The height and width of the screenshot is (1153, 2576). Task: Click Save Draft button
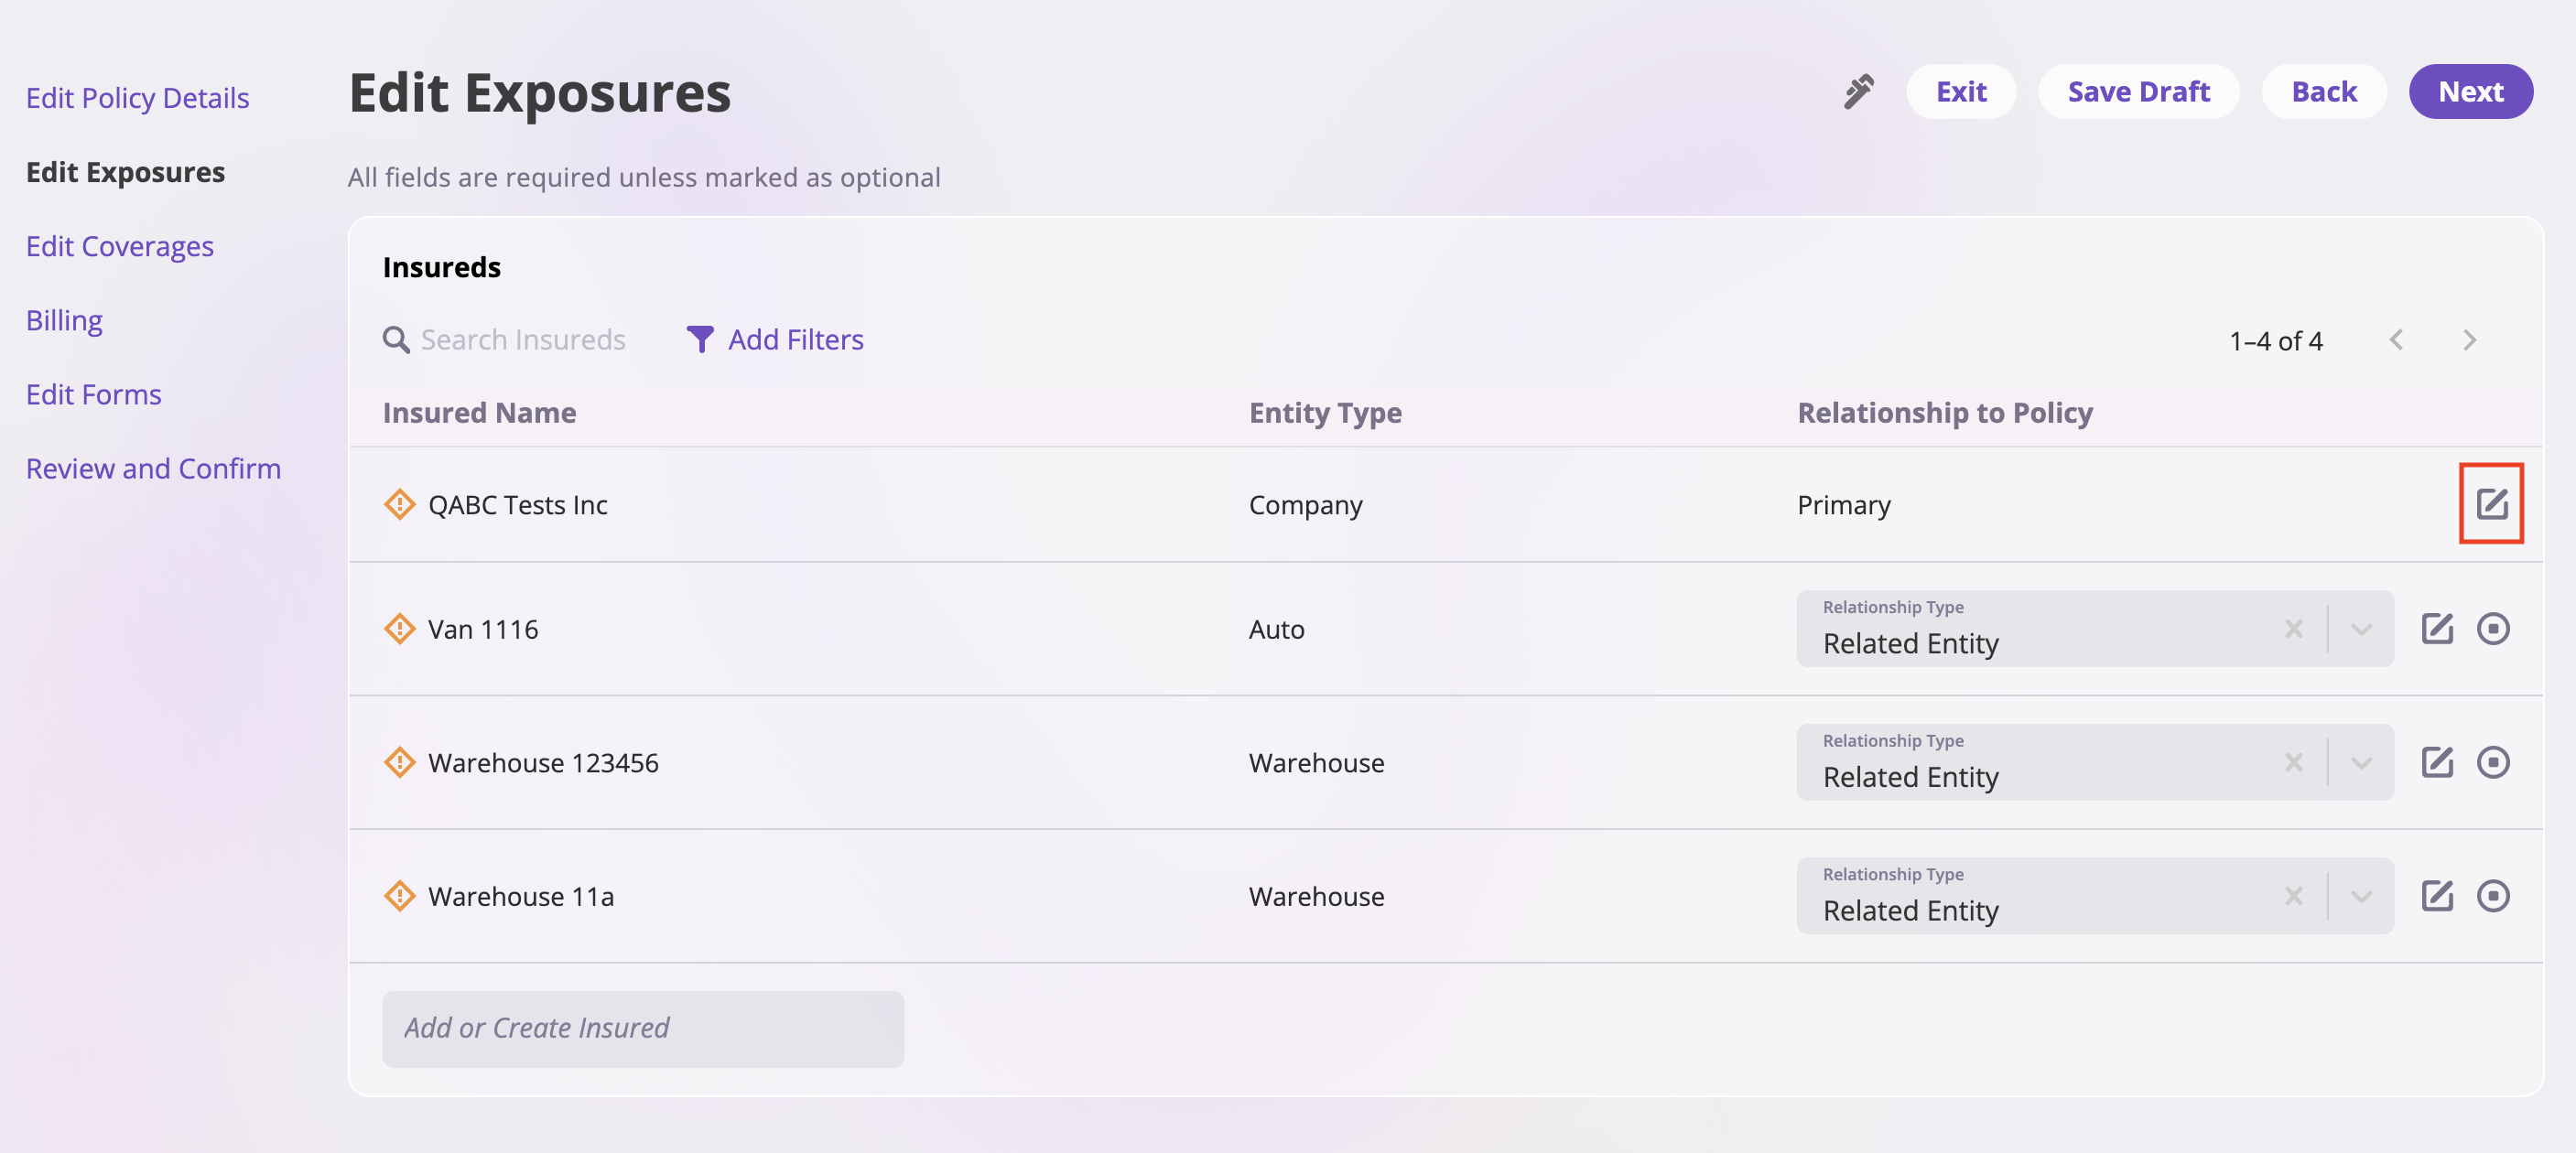(x=2138, y=92)
